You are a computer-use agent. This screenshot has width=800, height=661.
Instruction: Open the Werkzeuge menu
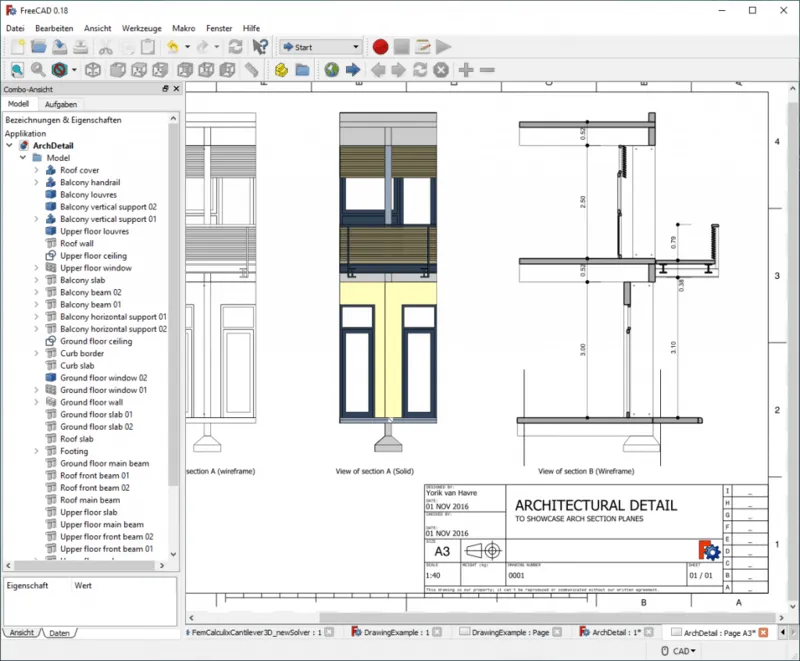coord(141,28)
